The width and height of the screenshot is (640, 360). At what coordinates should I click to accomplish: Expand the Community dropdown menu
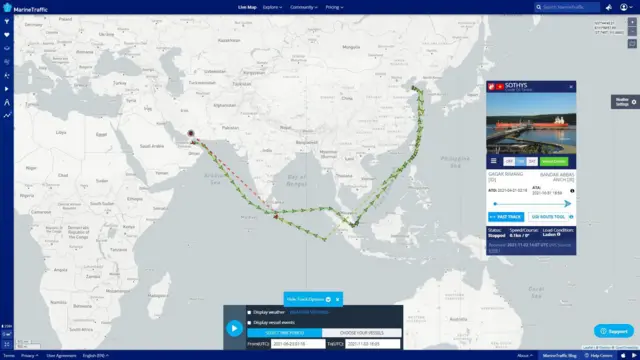[x=304, y=7]
